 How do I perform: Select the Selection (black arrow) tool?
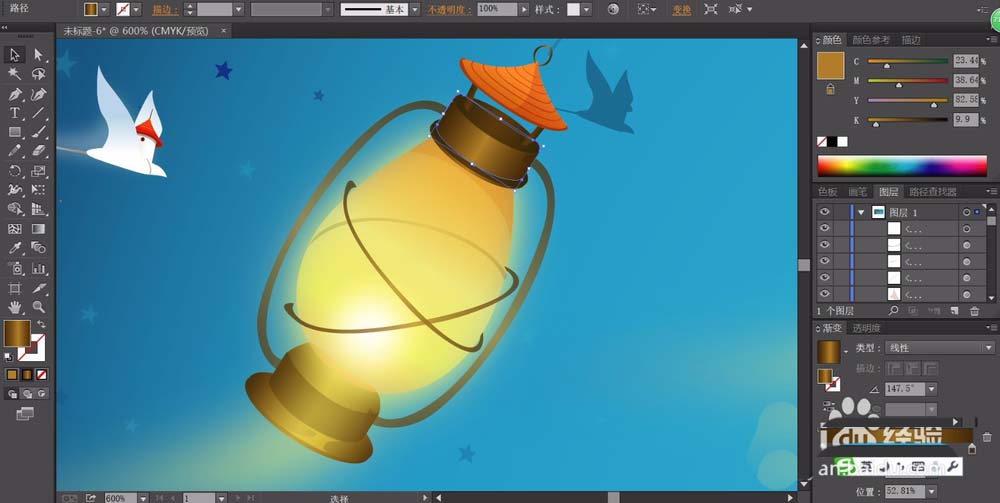coord(15,55)
